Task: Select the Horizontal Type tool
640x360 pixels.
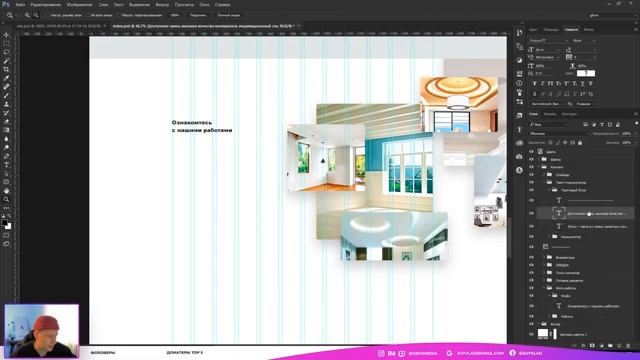Action: [6, 165]
